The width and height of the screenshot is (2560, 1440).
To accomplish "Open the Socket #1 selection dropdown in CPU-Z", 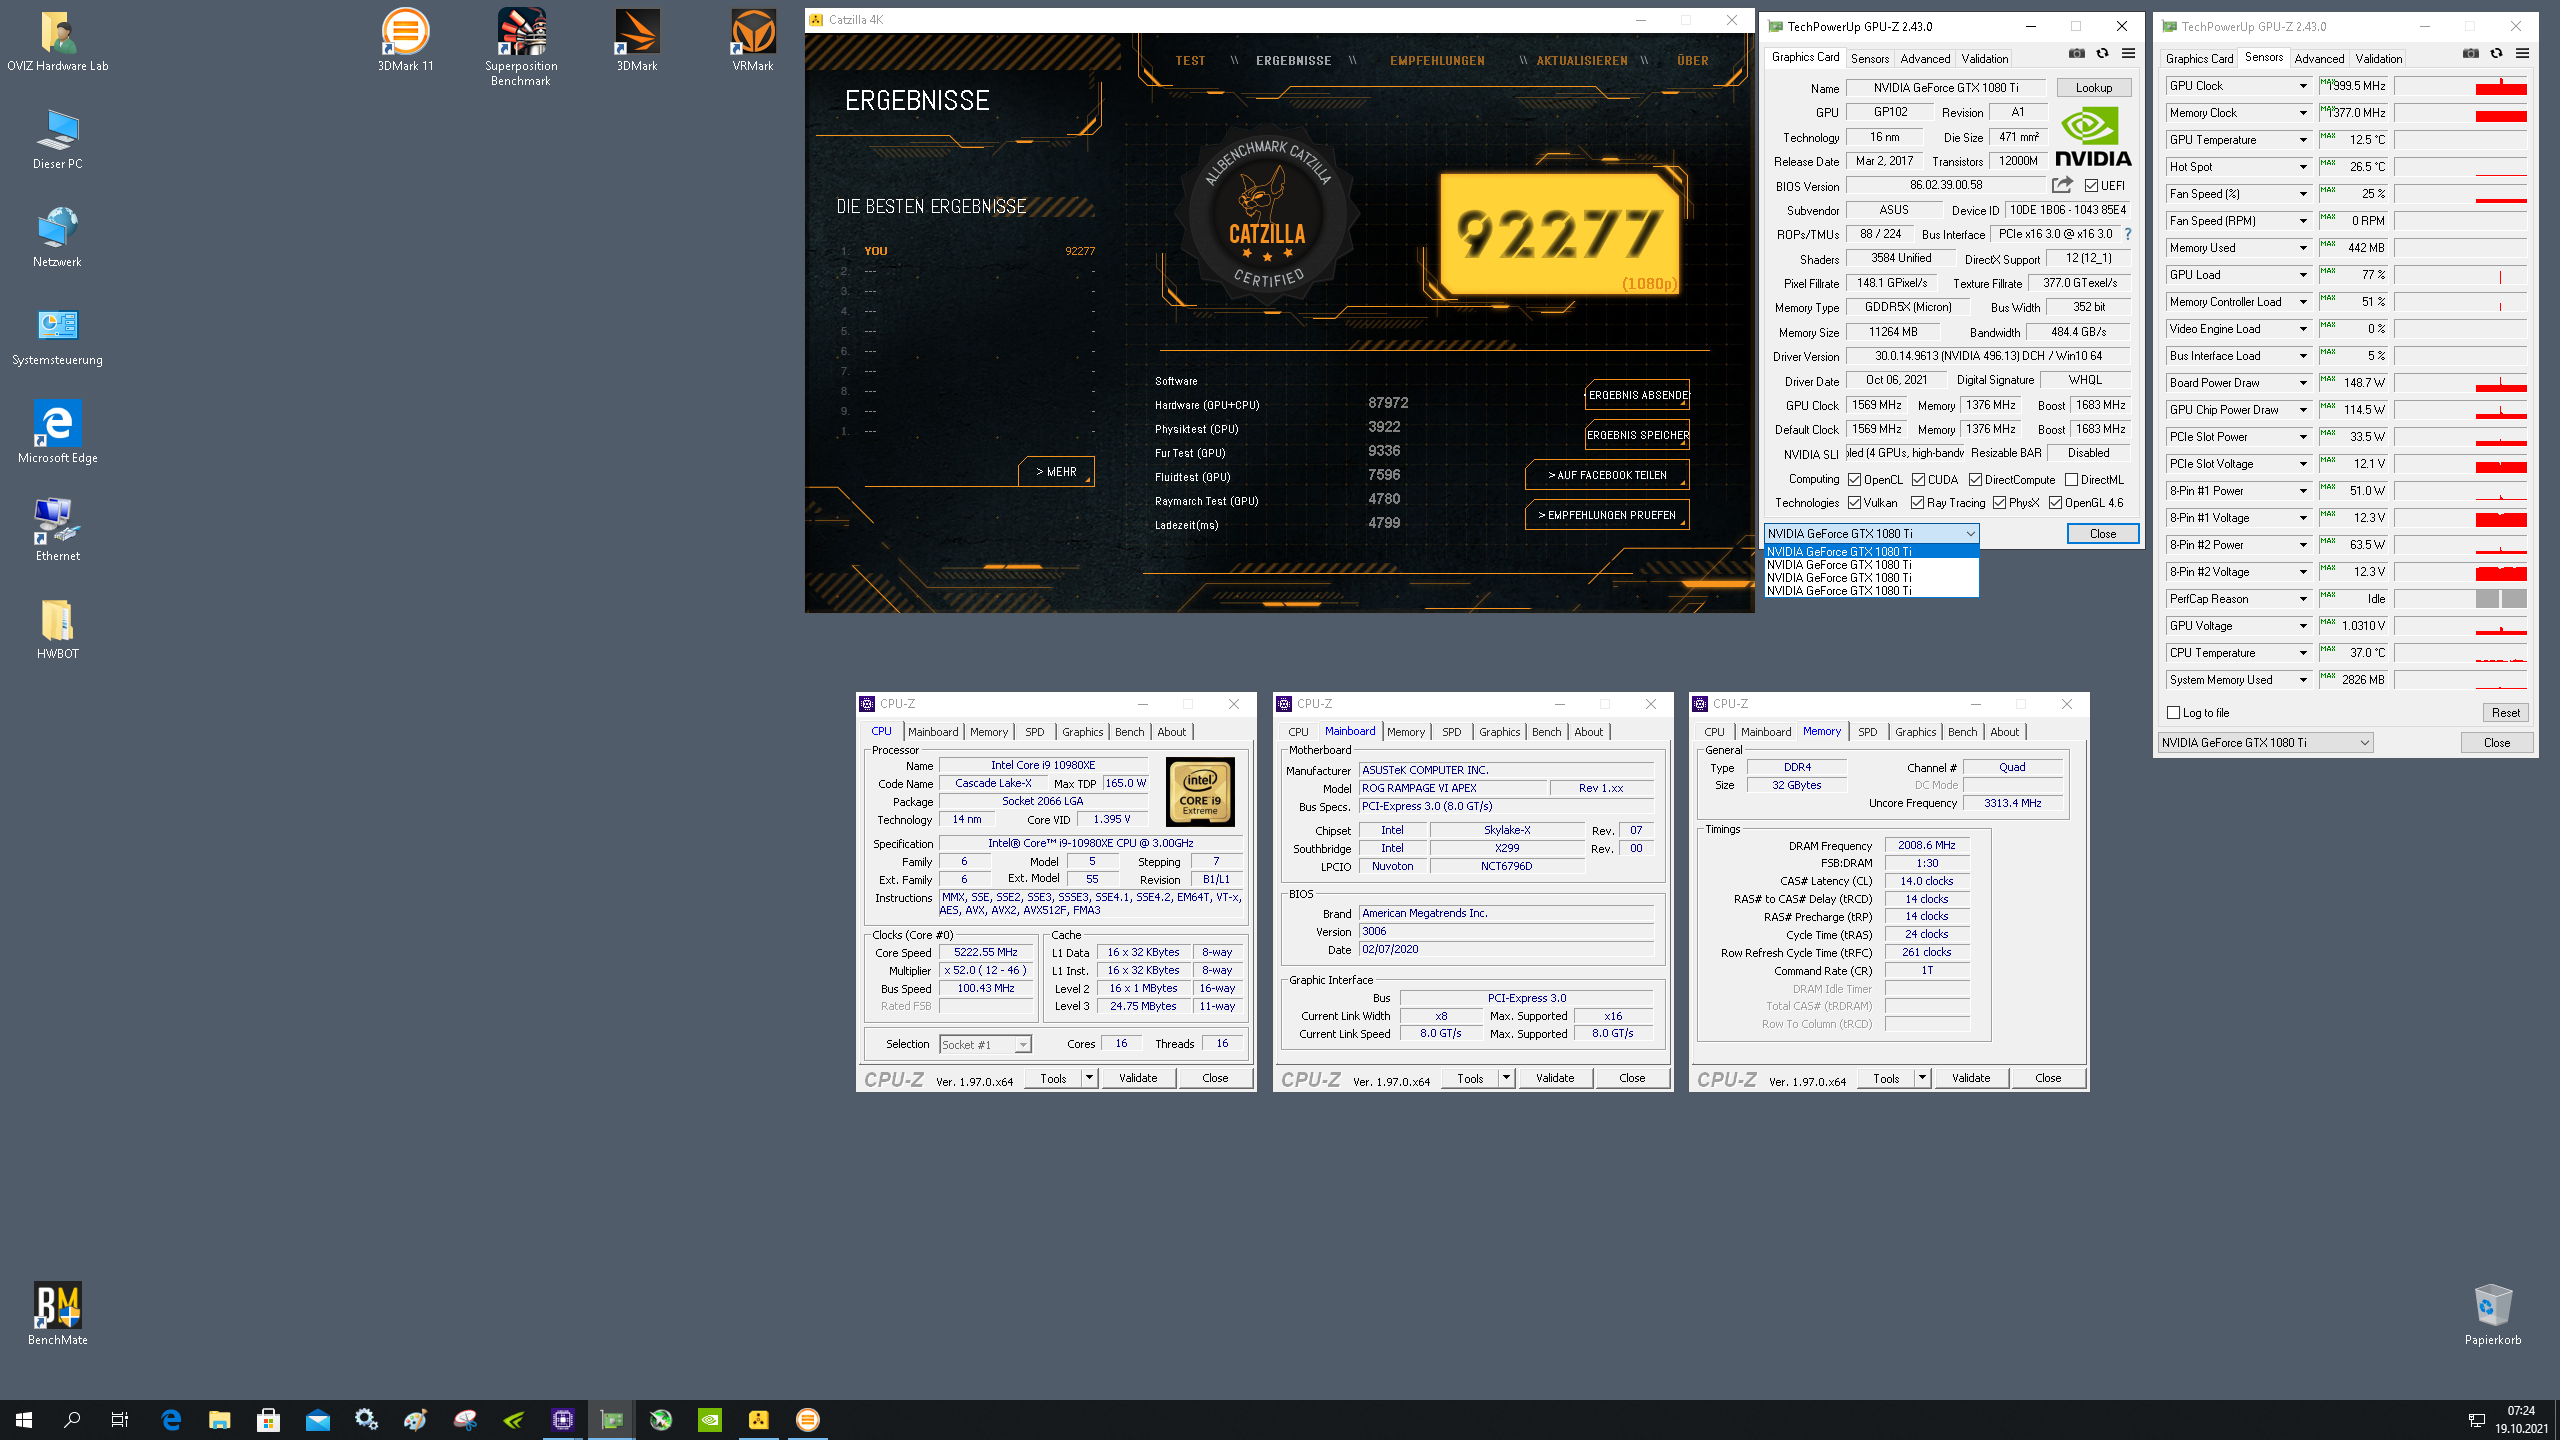I will (985, 1044).
